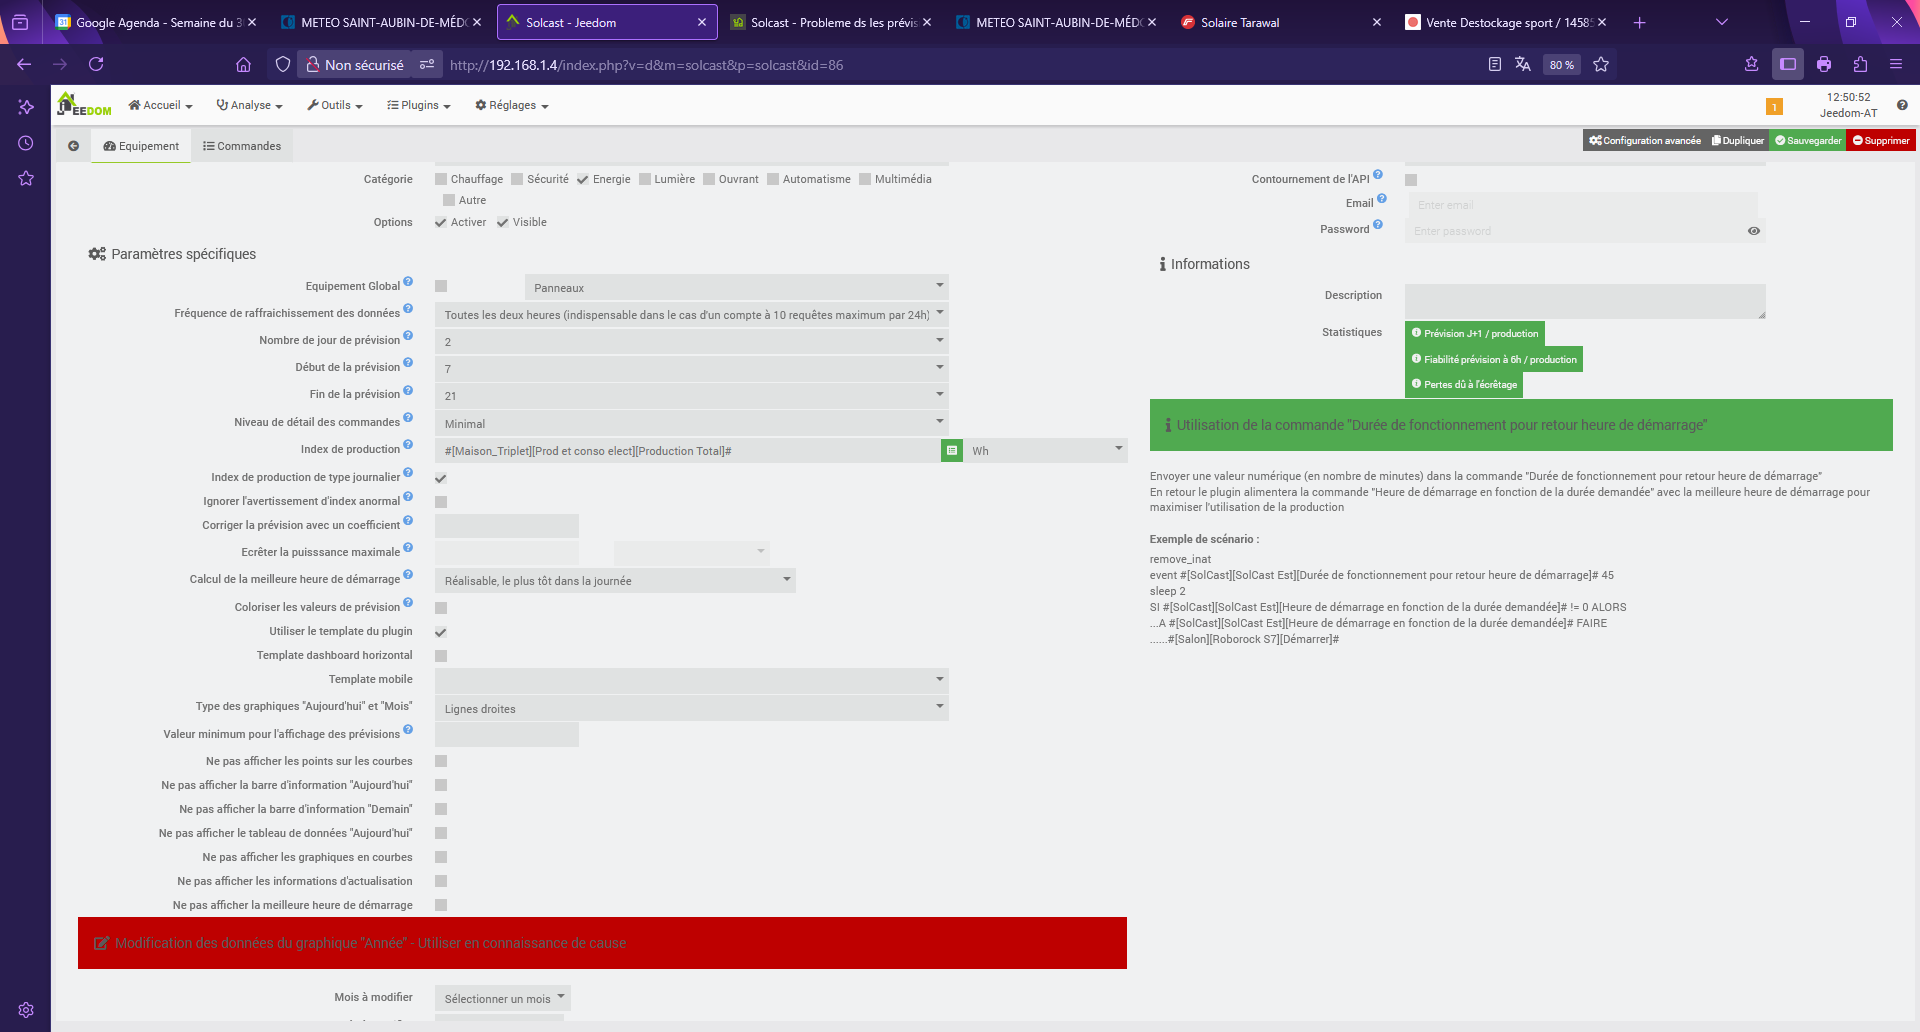
Task: Click help icon next to Equipement Global
Action: pos(408,282)
